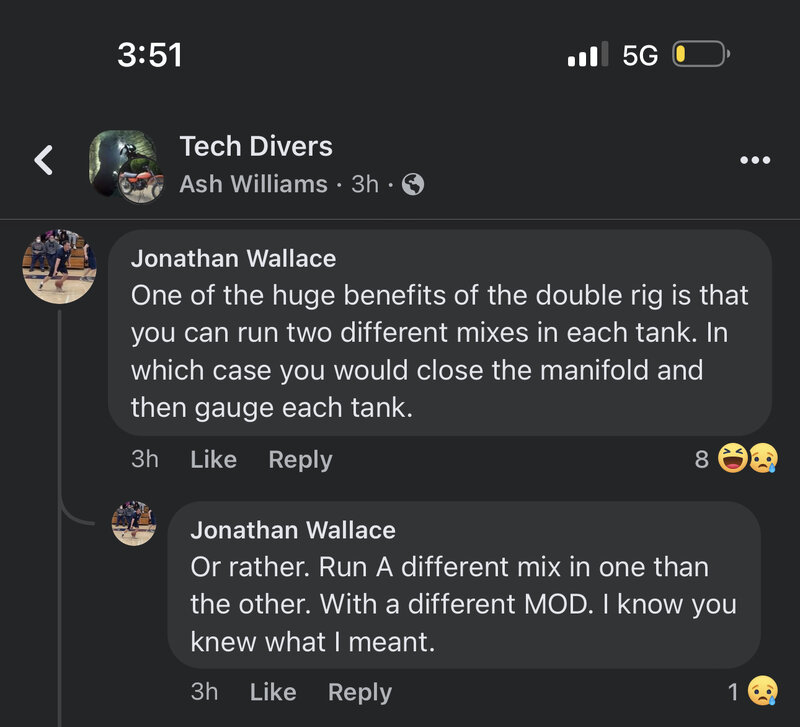
Task: Open the Tech Divers group title
Action: [256, 146]
